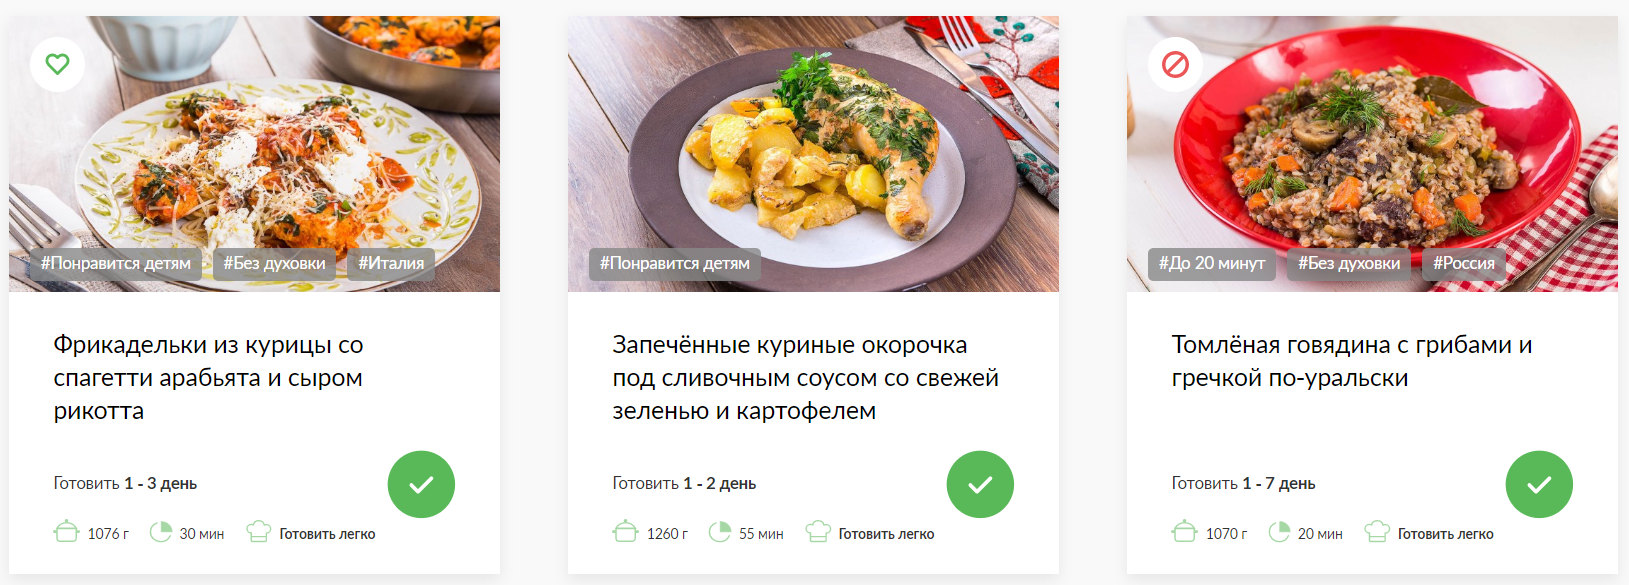Click the chef hat icon on beef buckwheat card
The image size is (1629, 585).
tap(1377, 531)
